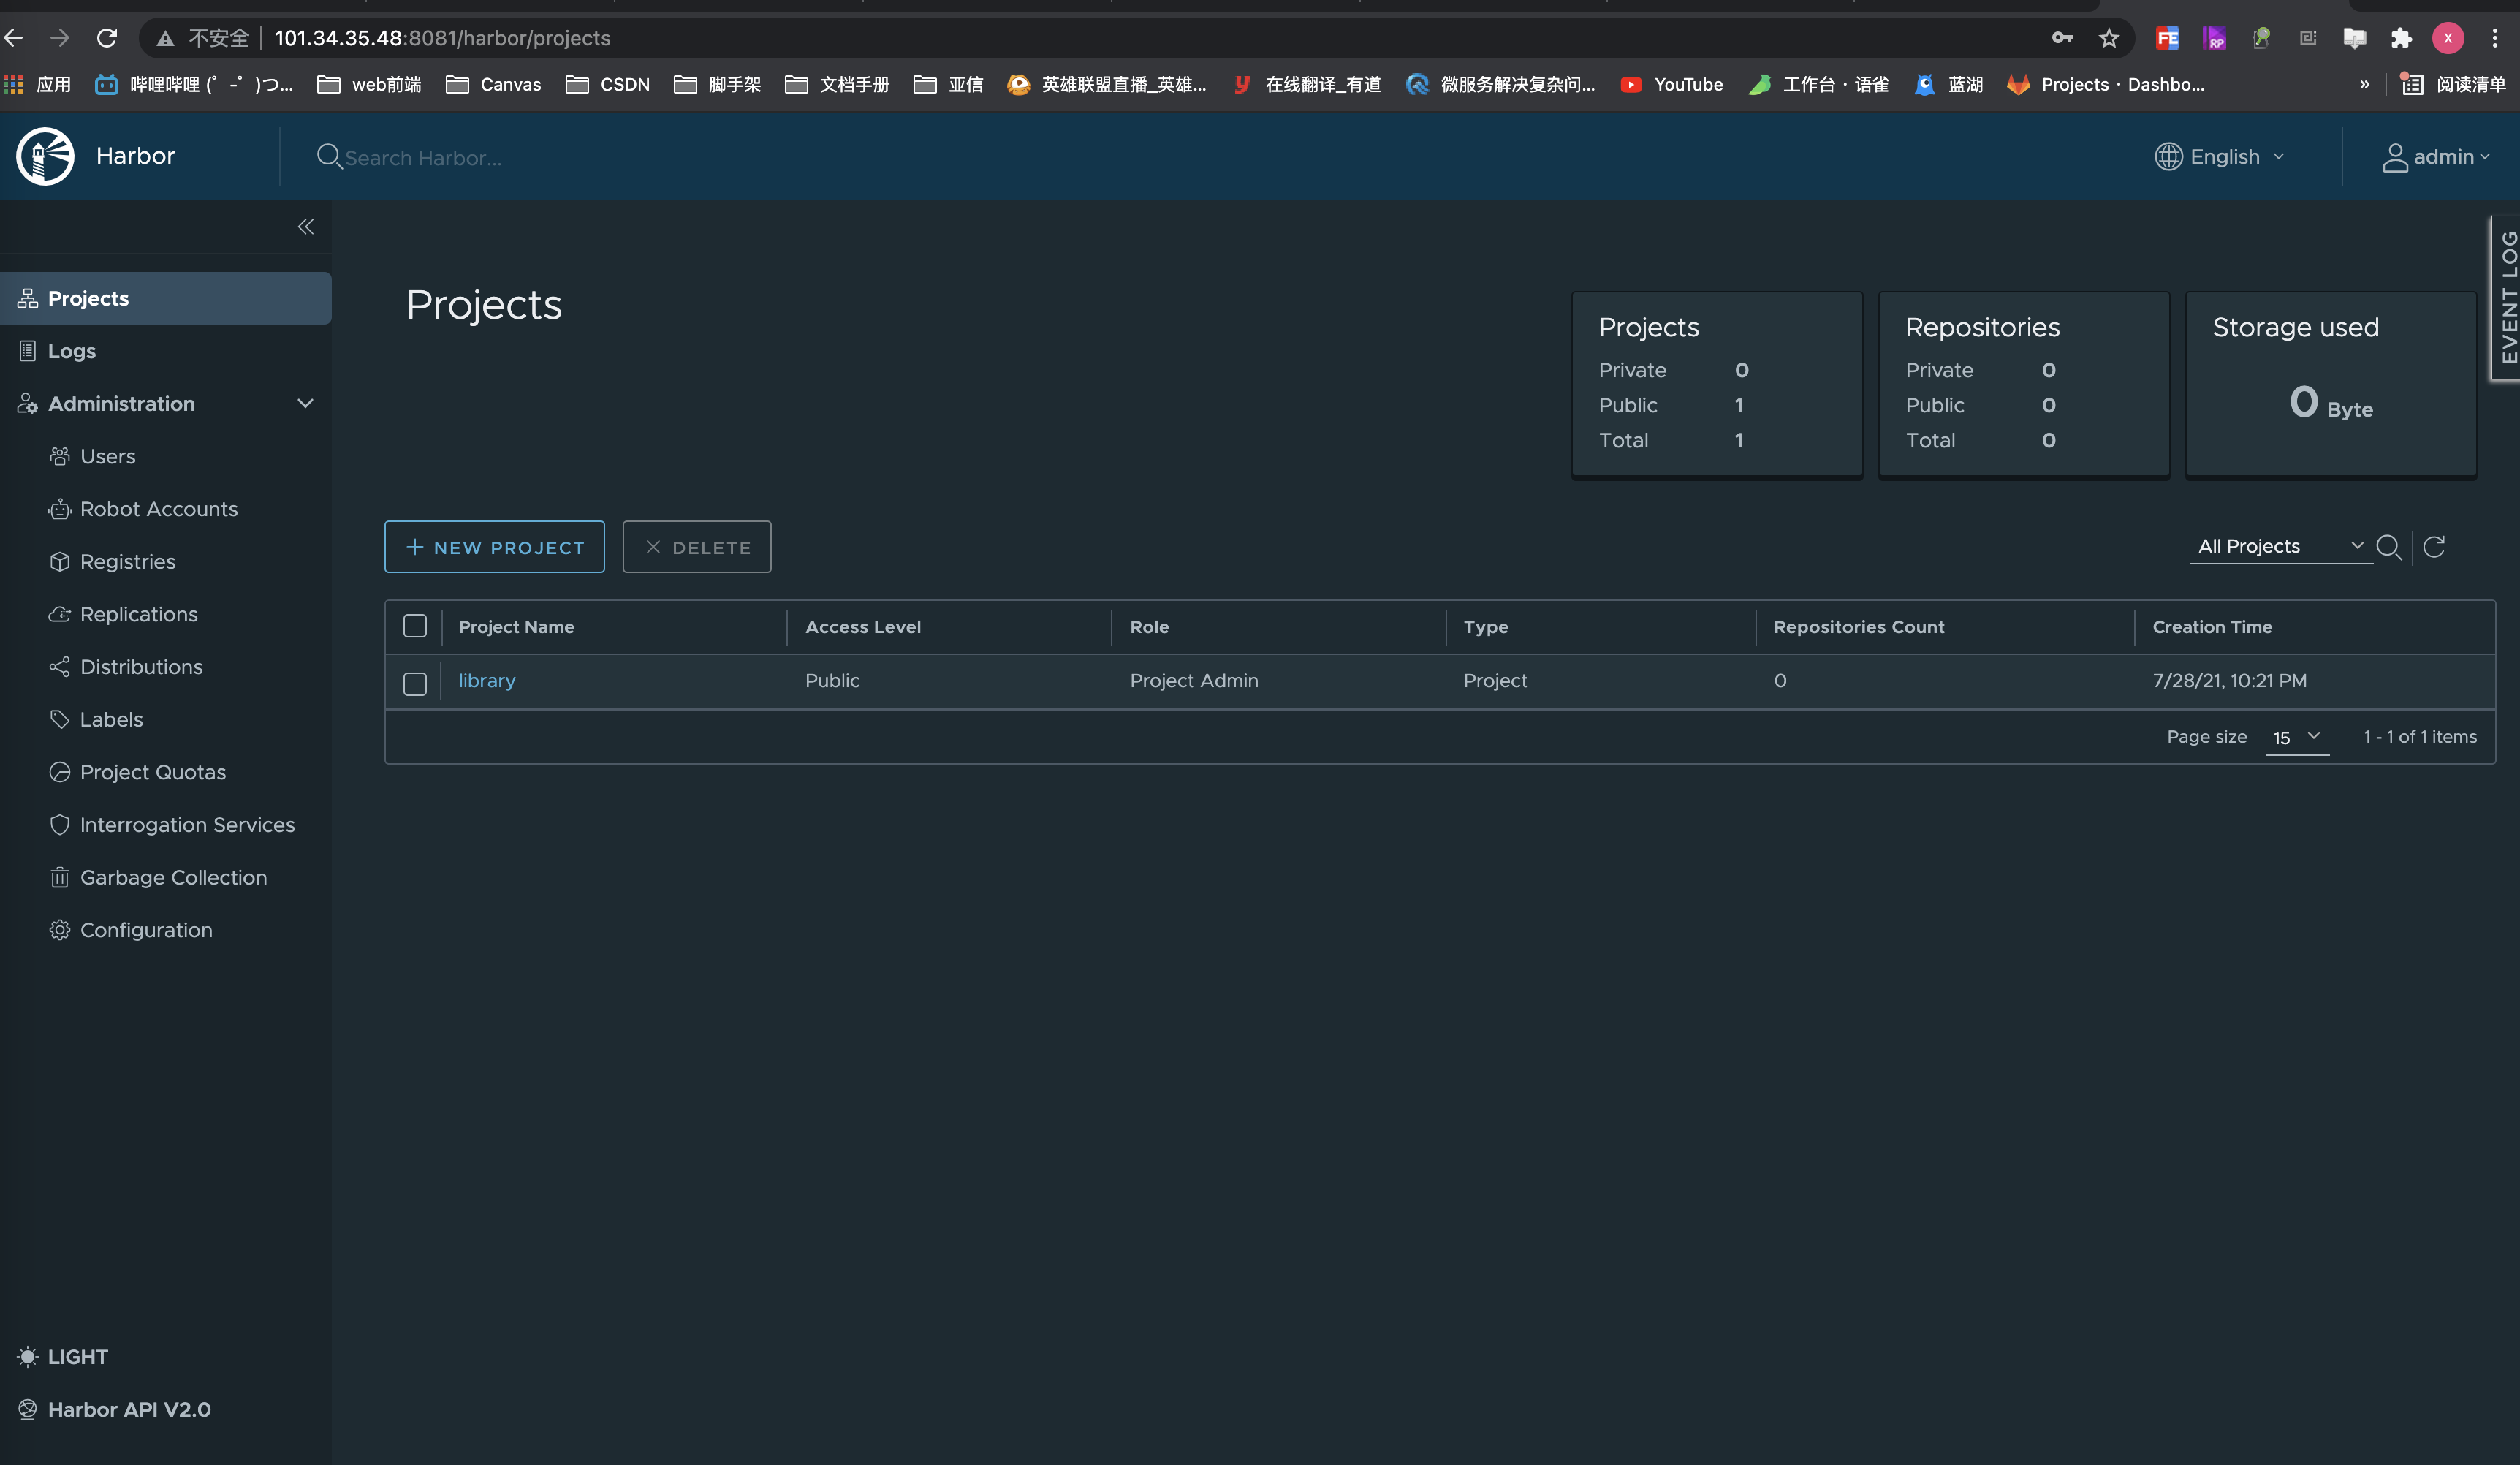Focus the Search Harbor input field
This screenshot has width=2520, height=1465.
(423, 158)
